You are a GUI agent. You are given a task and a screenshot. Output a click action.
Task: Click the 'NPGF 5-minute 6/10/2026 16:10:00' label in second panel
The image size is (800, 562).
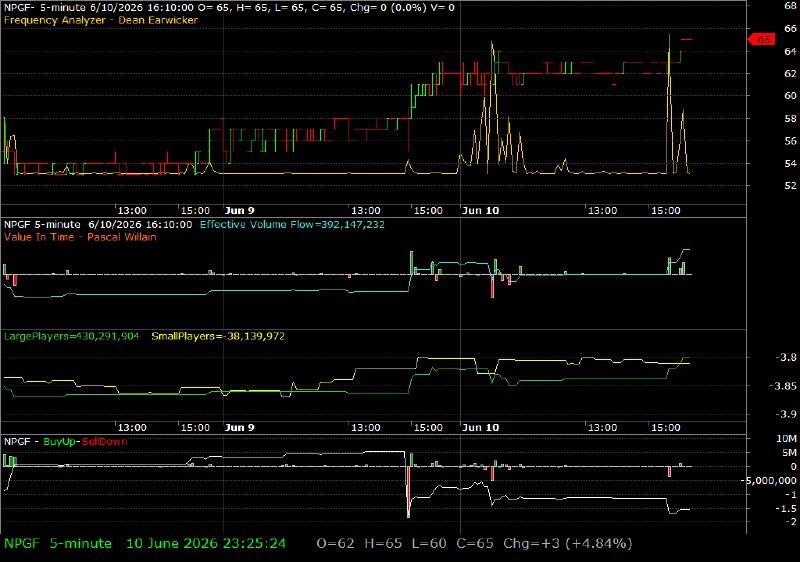98,225
